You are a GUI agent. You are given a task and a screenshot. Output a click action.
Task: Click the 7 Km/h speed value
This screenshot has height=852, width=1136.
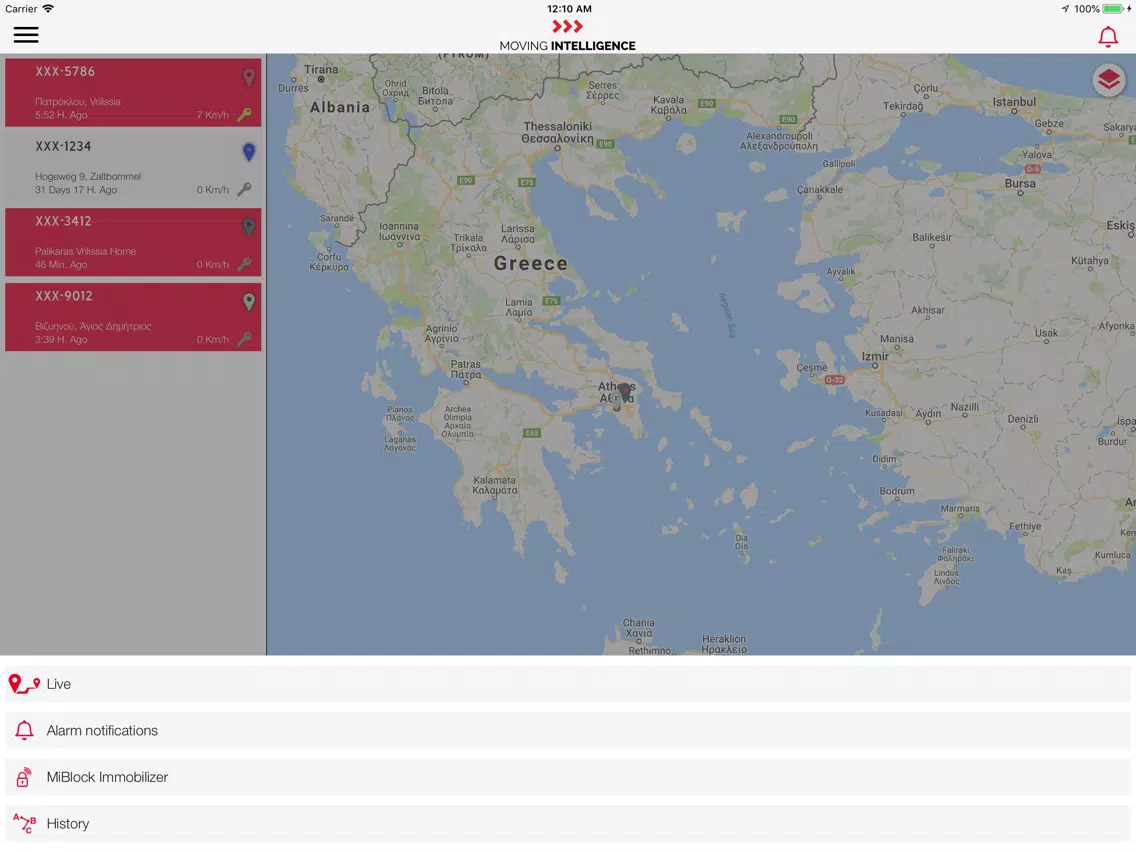(213, 115)
